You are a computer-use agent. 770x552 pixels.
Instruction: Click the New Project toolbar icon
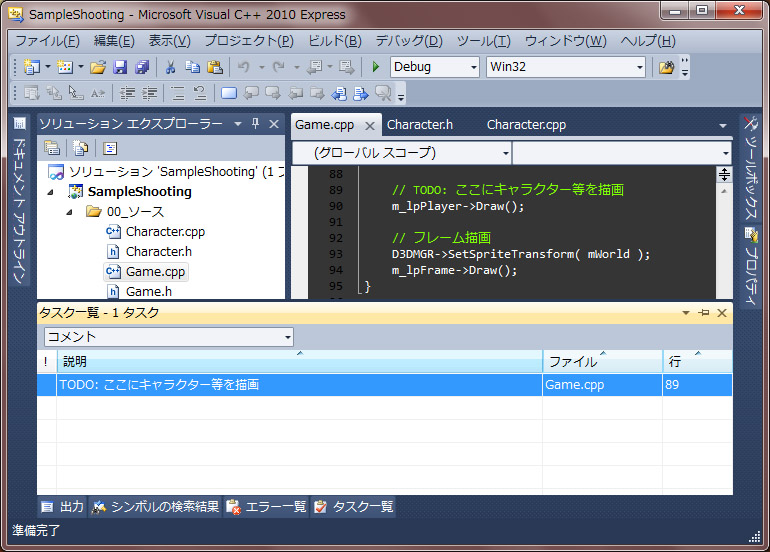point(32,67)
